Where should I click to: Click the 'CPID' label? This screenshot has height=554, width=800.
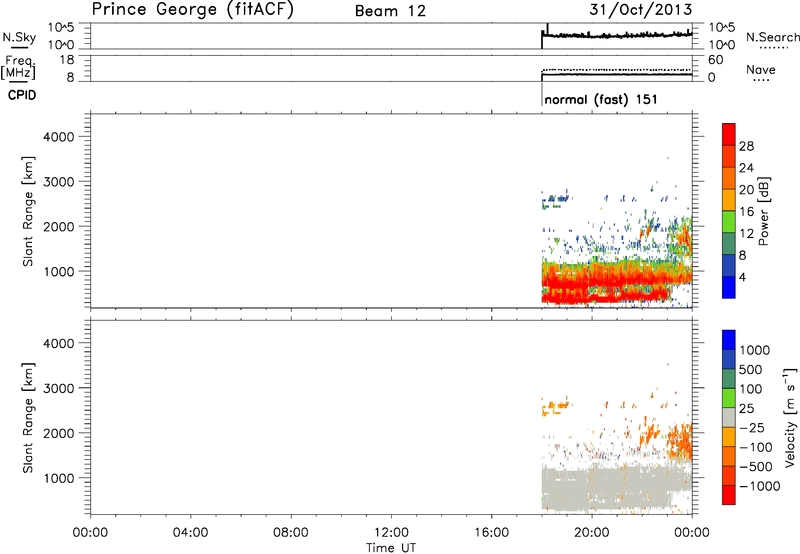coord(22,95)
